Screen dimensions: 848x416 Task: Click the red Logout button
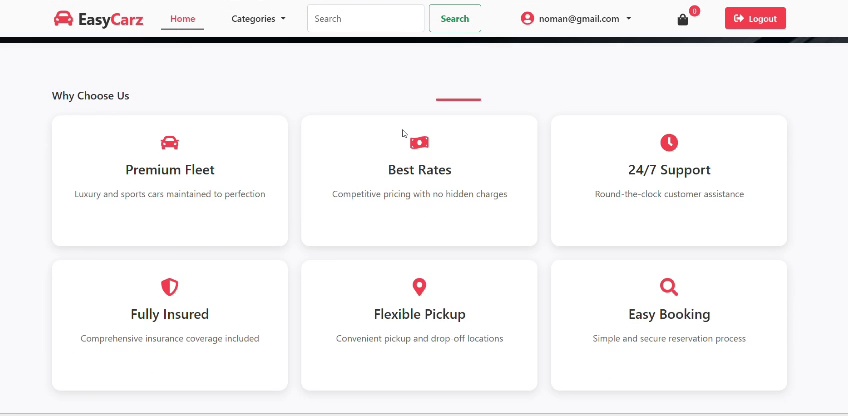tap(755, 18)
